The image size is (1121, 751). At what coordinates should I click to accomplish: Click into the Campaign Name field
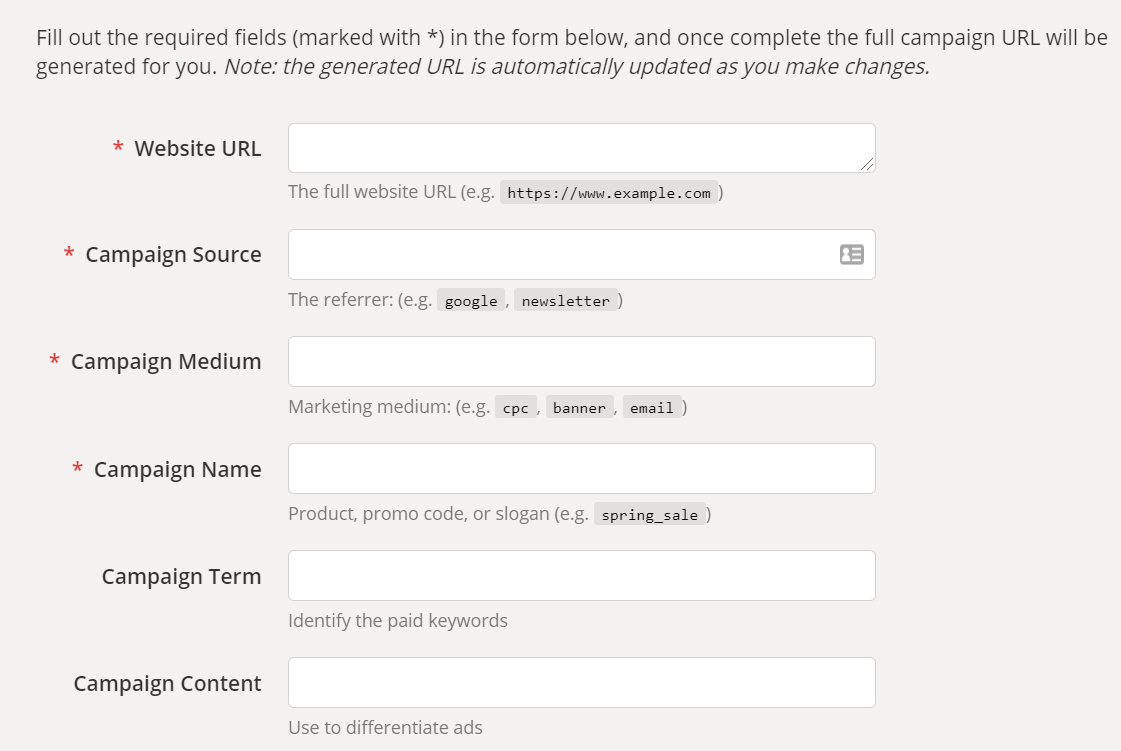tap(581, 469)
